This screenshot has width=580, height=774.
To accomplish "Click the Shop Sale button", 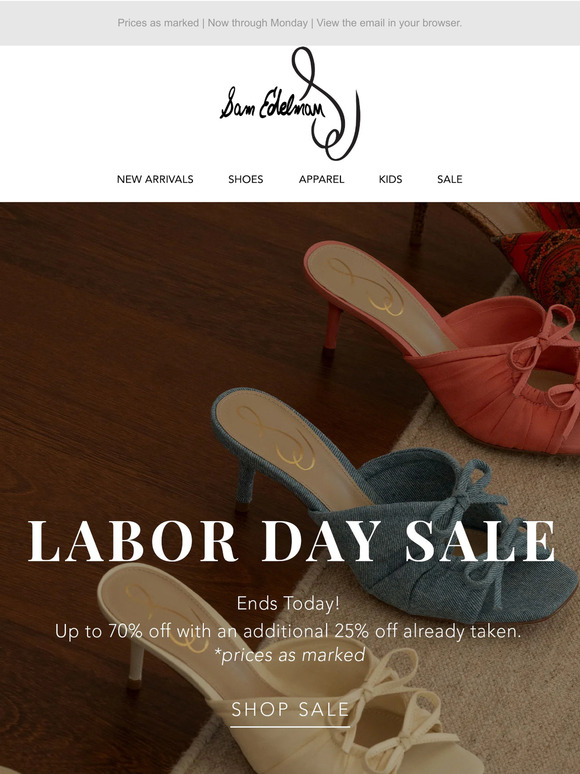I will tap(290, 710).
